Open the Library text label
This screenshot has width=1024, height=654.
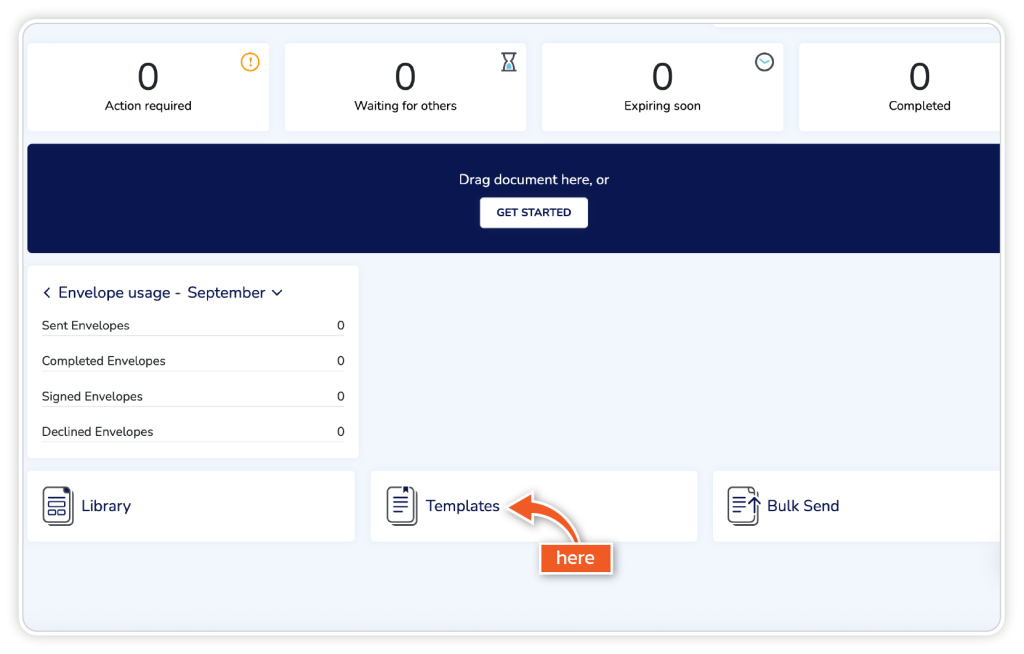[x=106, y=506]
